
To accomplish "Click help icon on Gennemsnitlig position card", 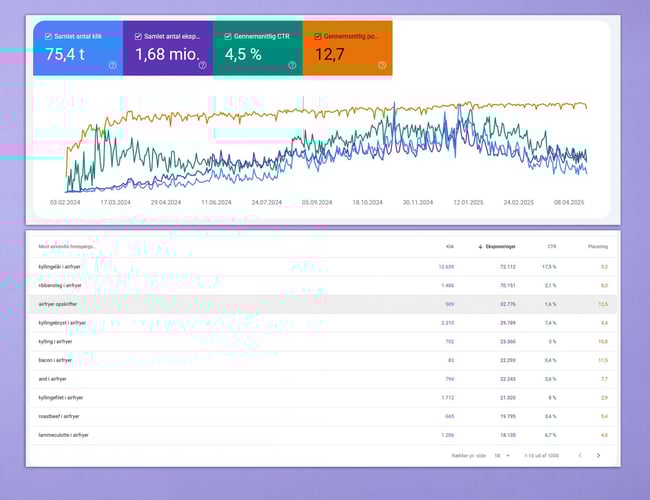I will point(381,65).
